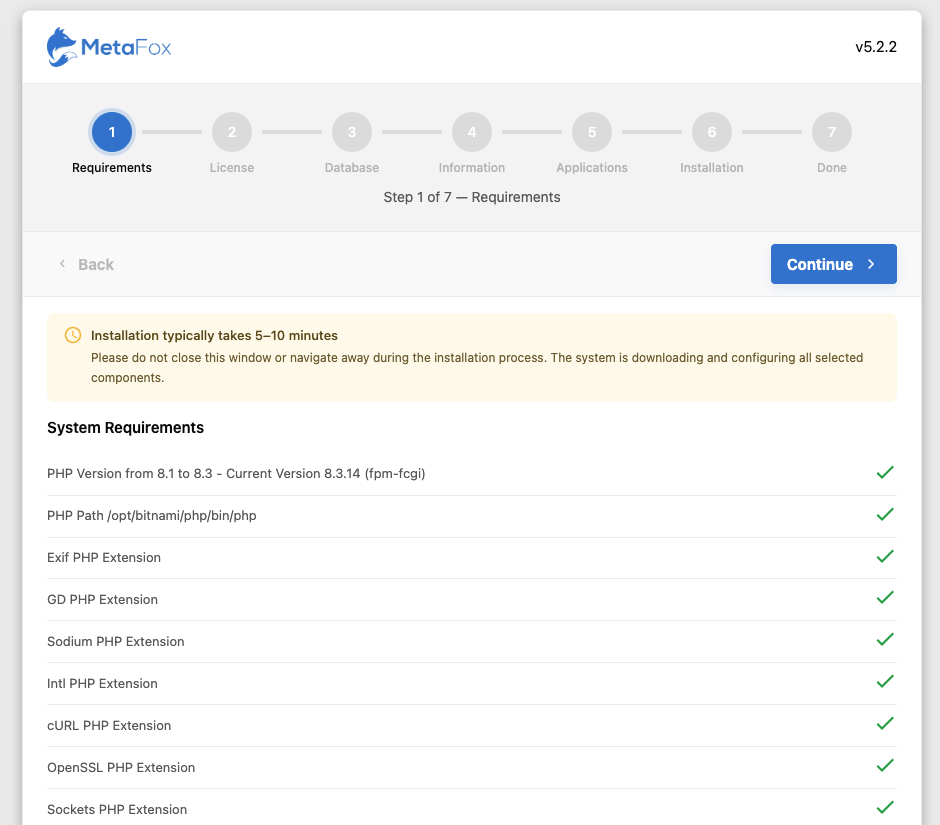The image size is (940, 825).
Task: Click checkmark for cURL PHP Extension
Action: 884,724
